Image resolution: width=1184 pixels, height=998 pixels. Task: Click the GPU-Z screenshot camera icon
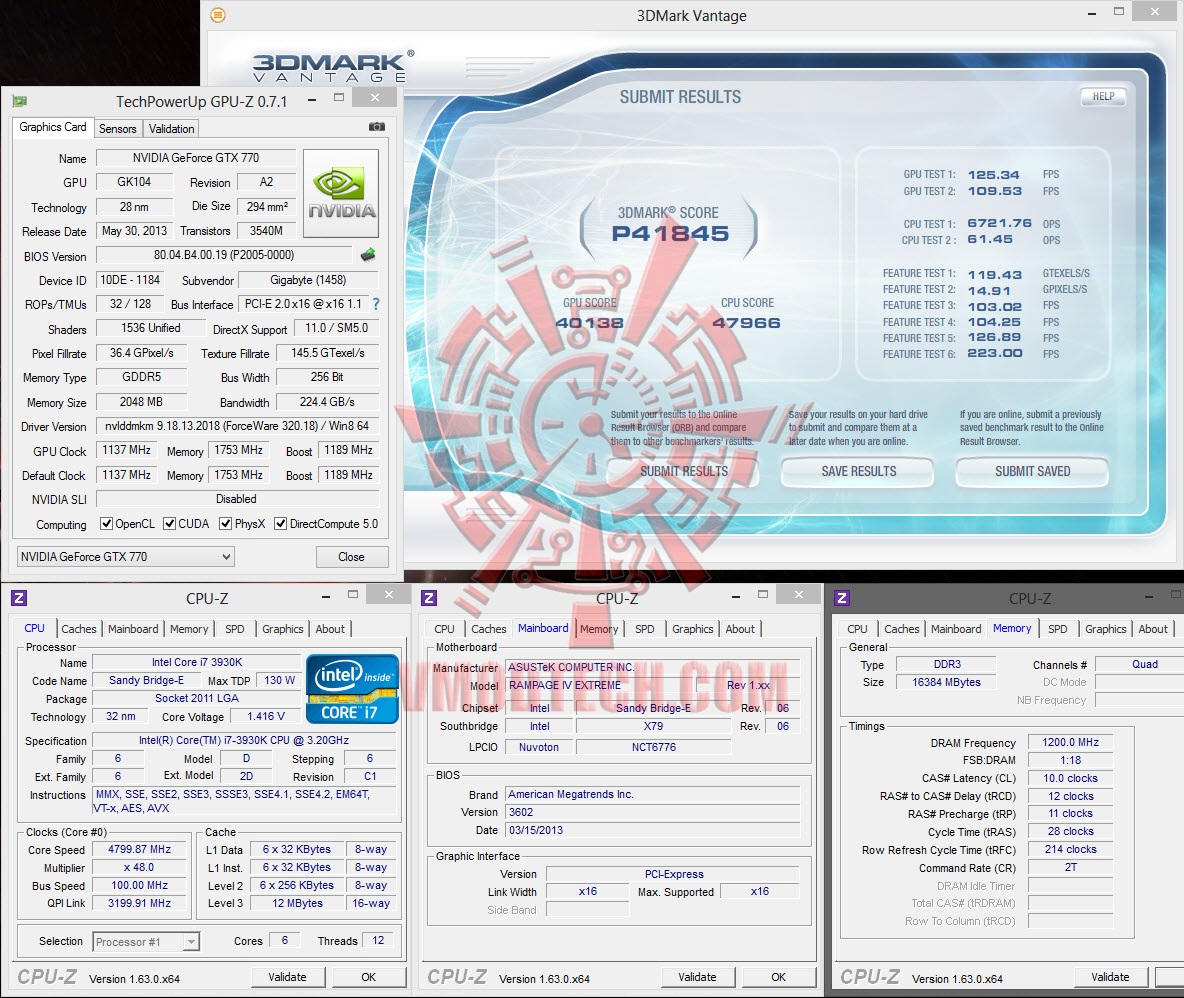pyautogui.click(x=376, y=127)
